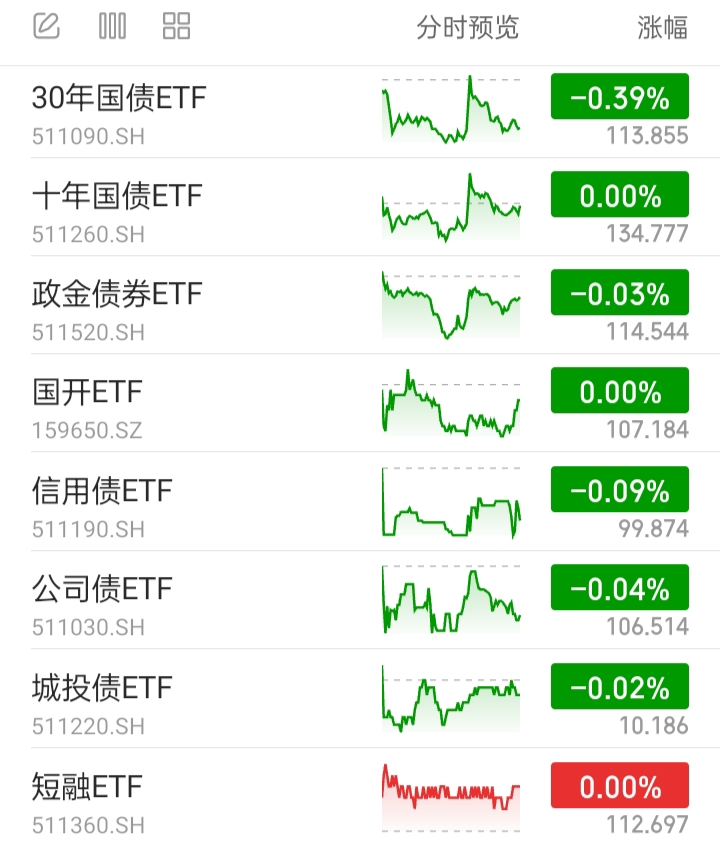The width and height of the screenshot is (720, 842).
Task: Switch to grid view icon
Action: [x=176, y=26]
